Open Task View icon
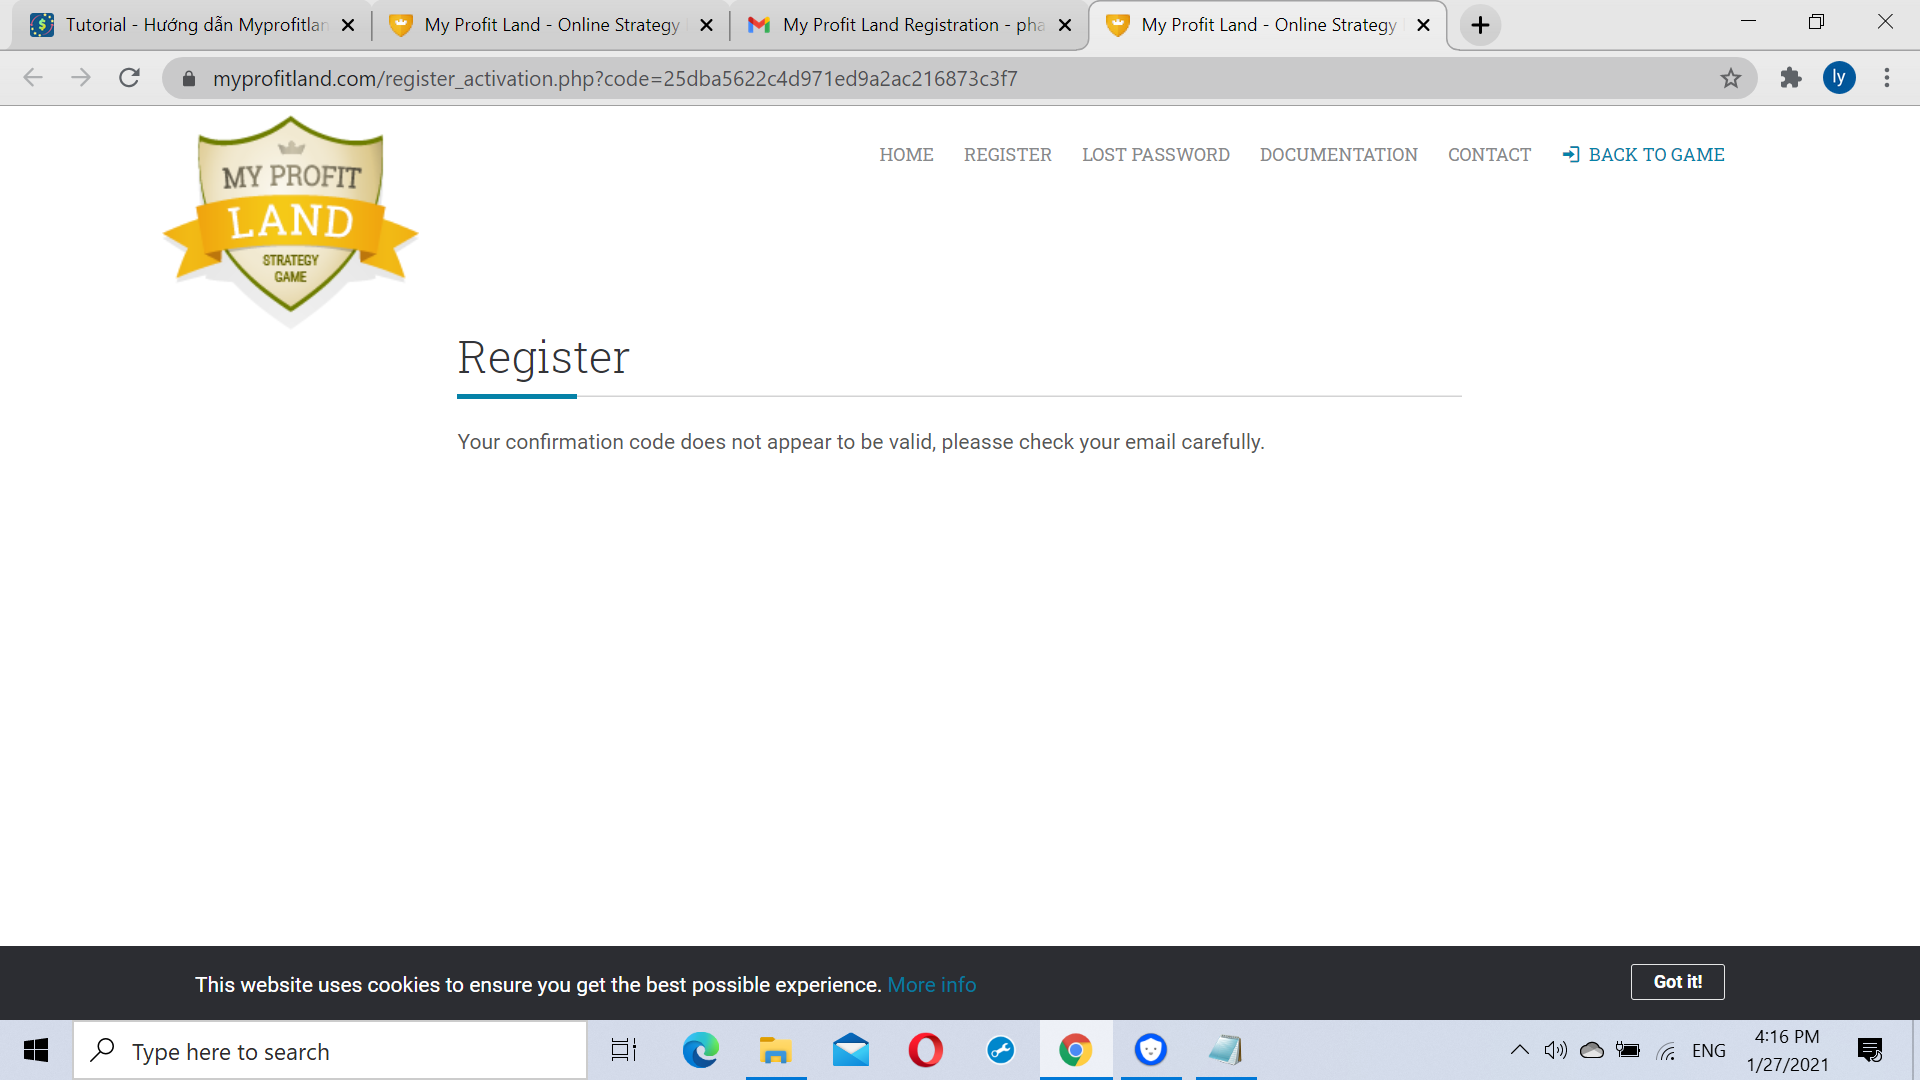Screen dimensions: 1920x1080 click(624, 1050)
